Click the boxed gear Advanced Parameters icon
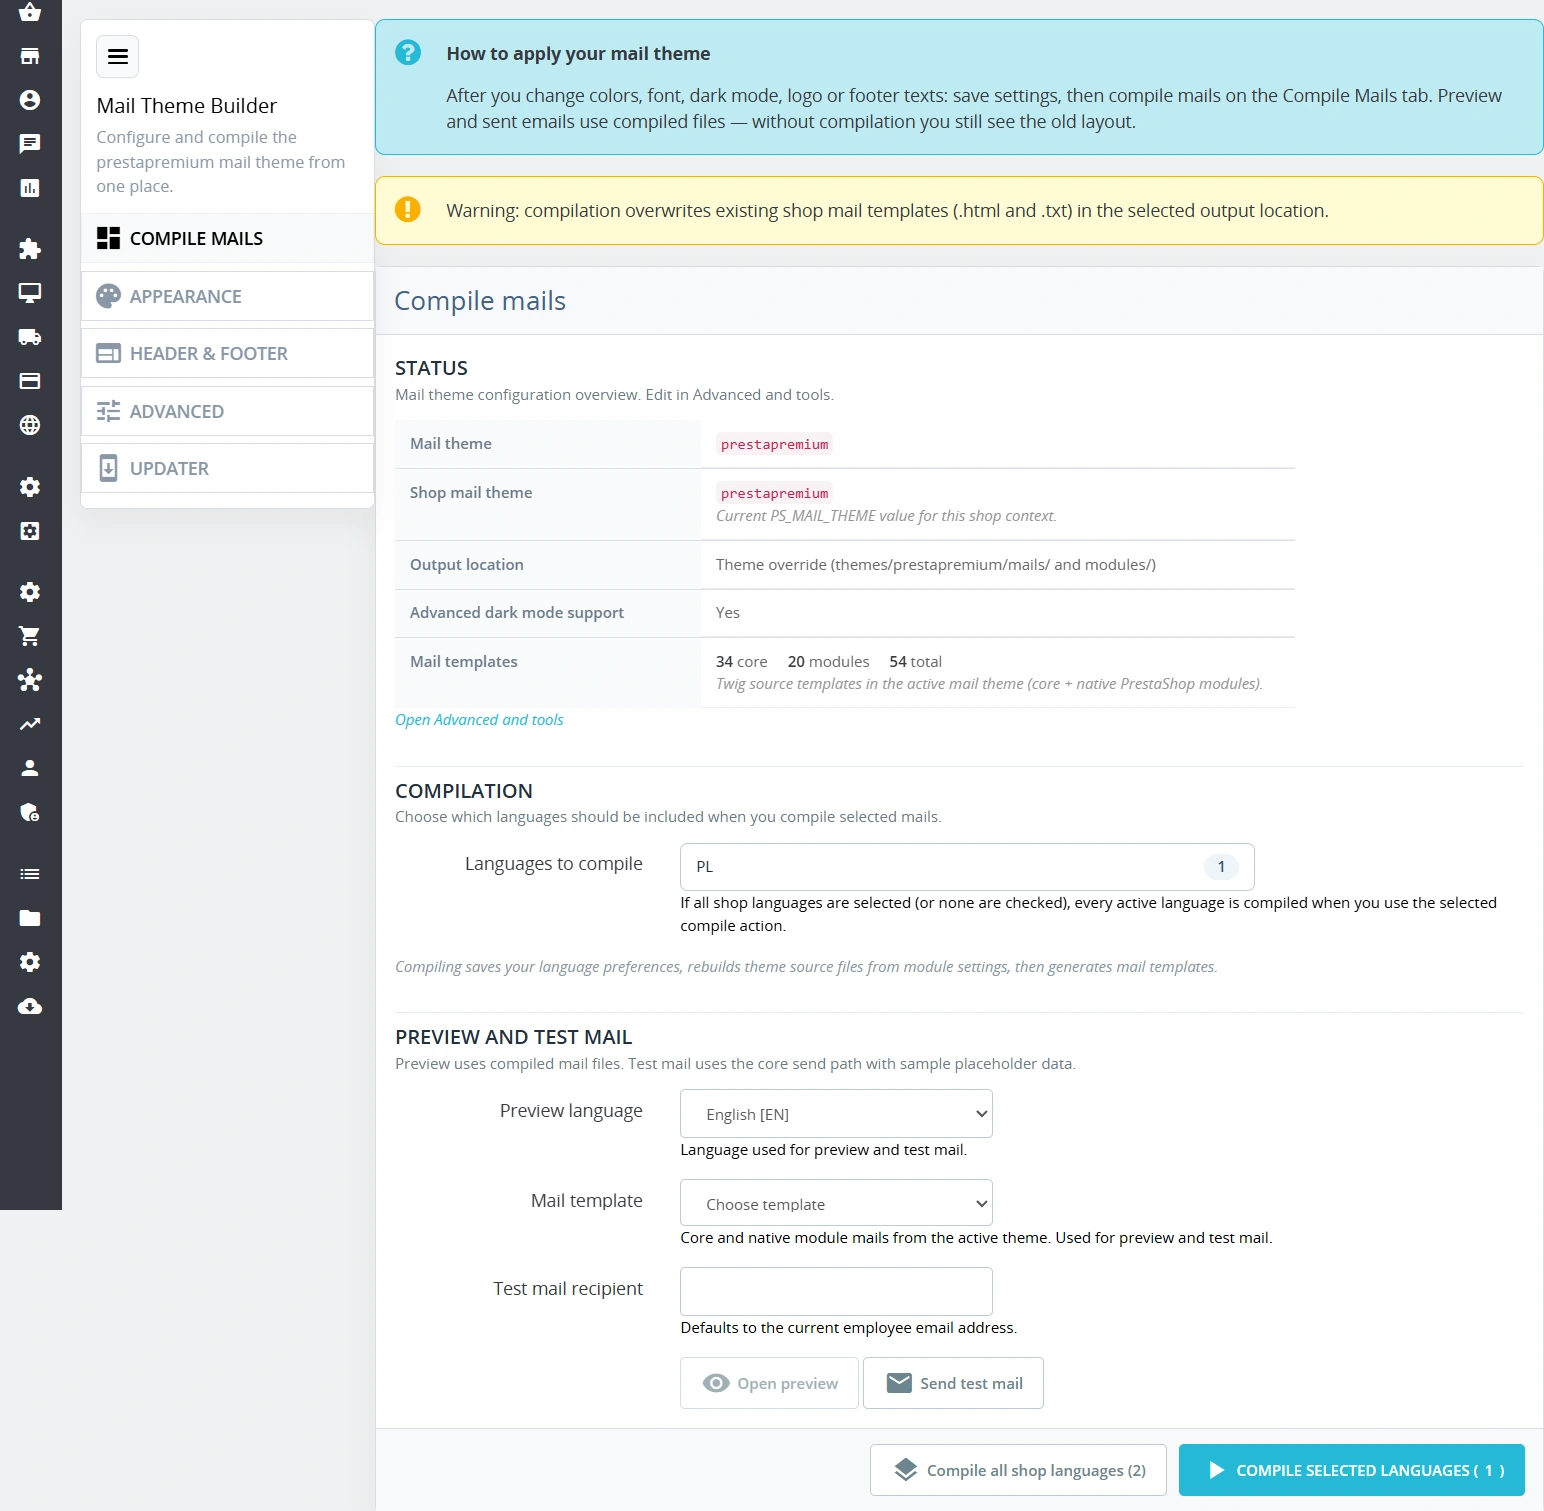The height and width of the screenshot is (1511, 1544). click(x=30, y=531)
